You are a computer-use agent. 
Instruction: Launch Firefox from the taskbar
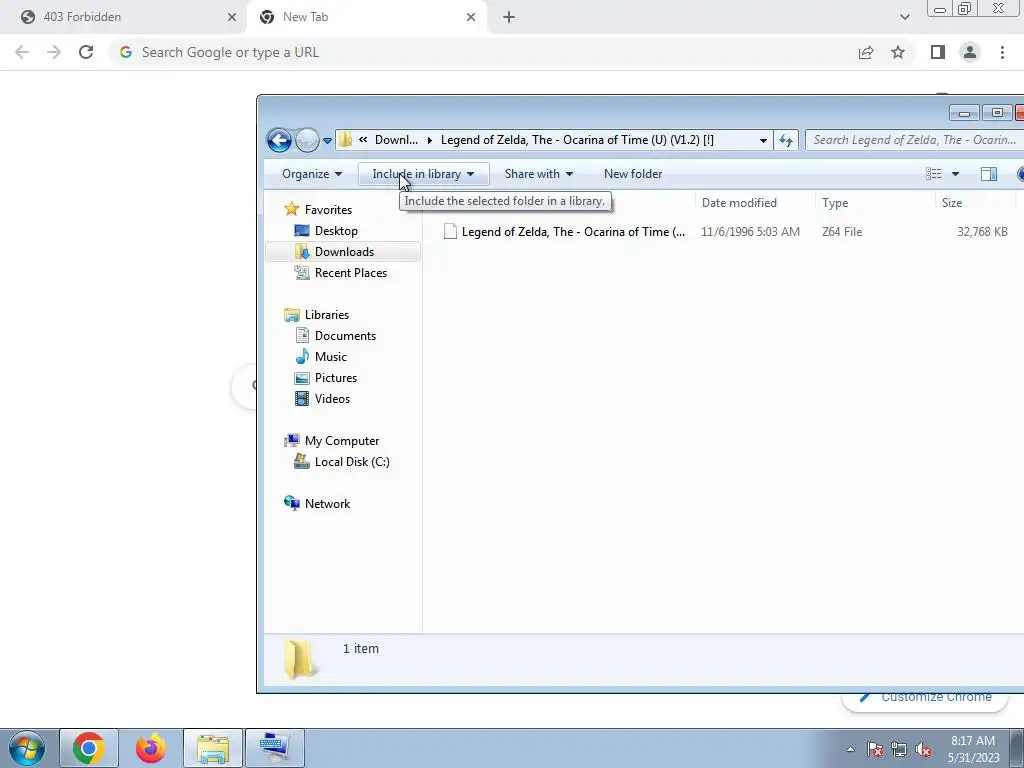150,748
